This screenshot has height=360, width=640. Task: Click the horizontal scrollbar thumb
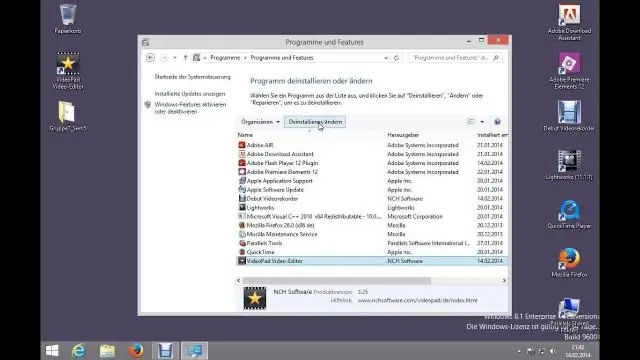point(336,281)
